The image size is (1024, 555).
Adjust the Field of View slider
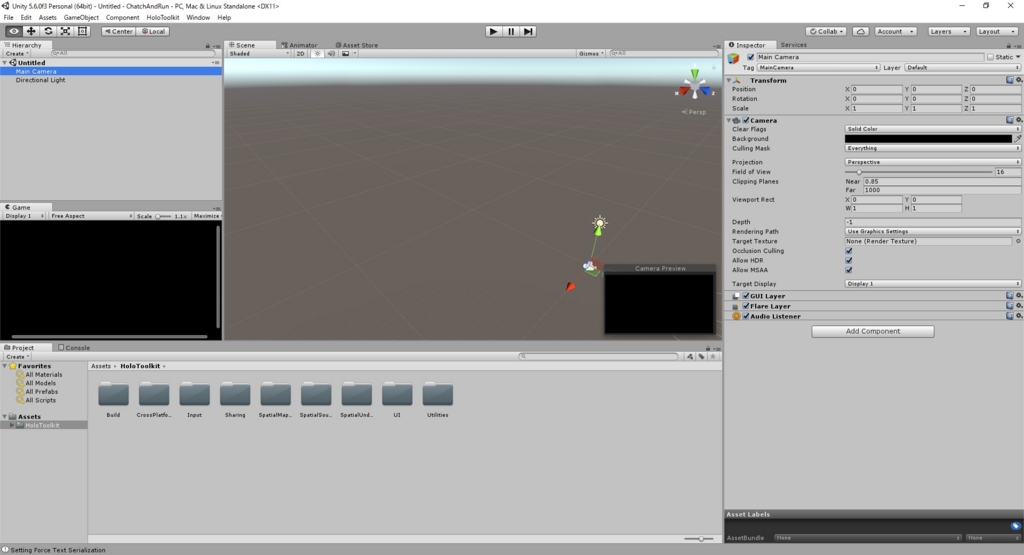coord(918,172)
